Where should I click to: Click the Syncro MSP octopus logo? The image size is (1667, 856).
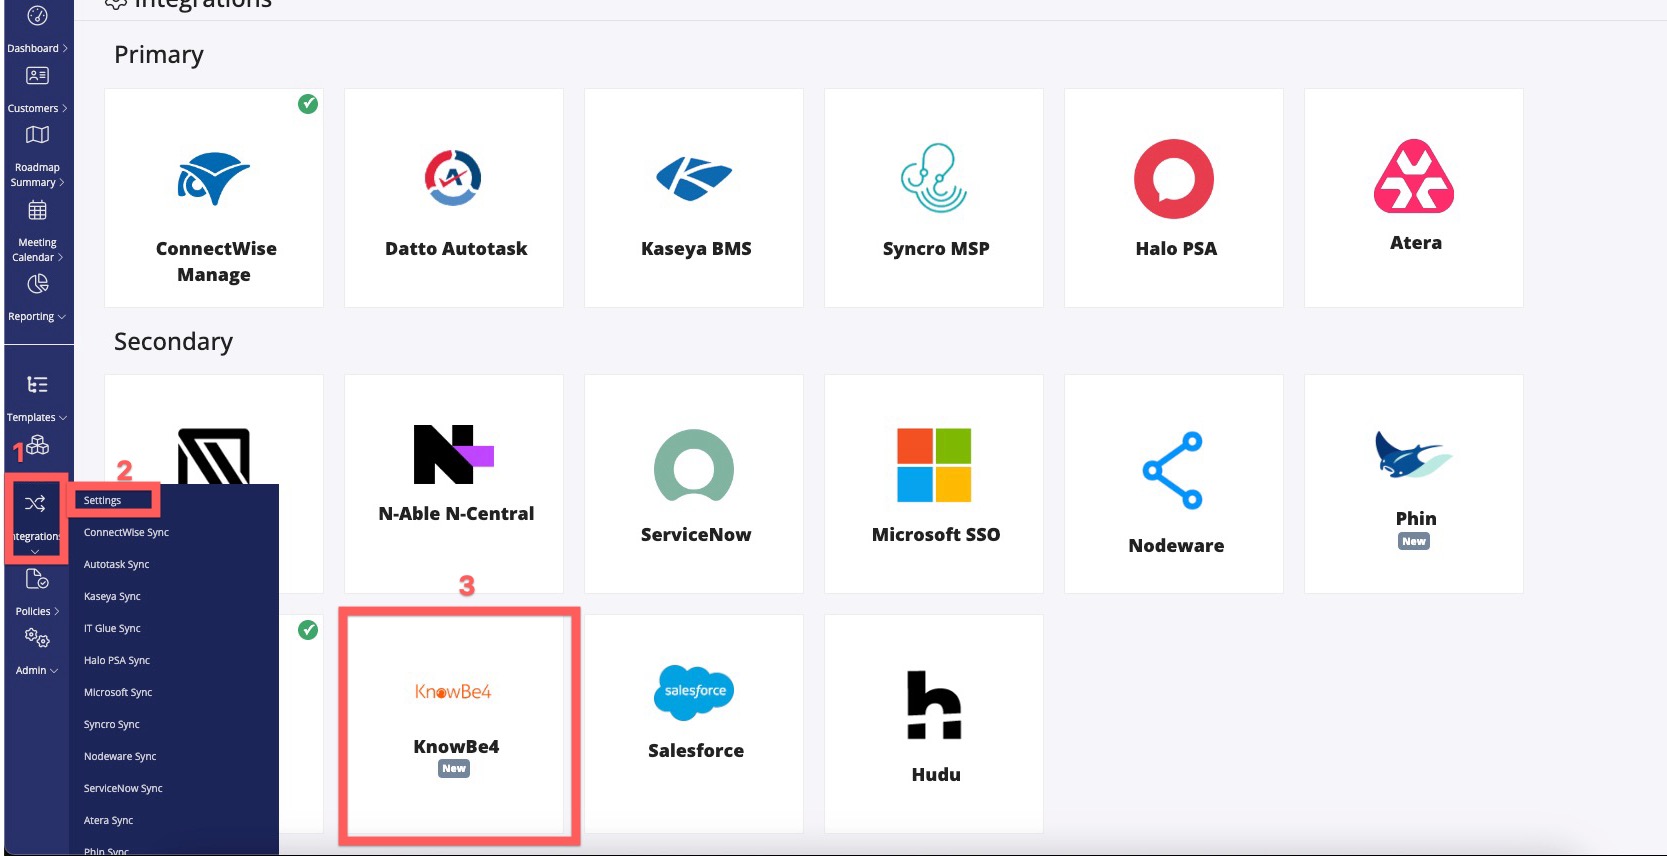[934, 178]
